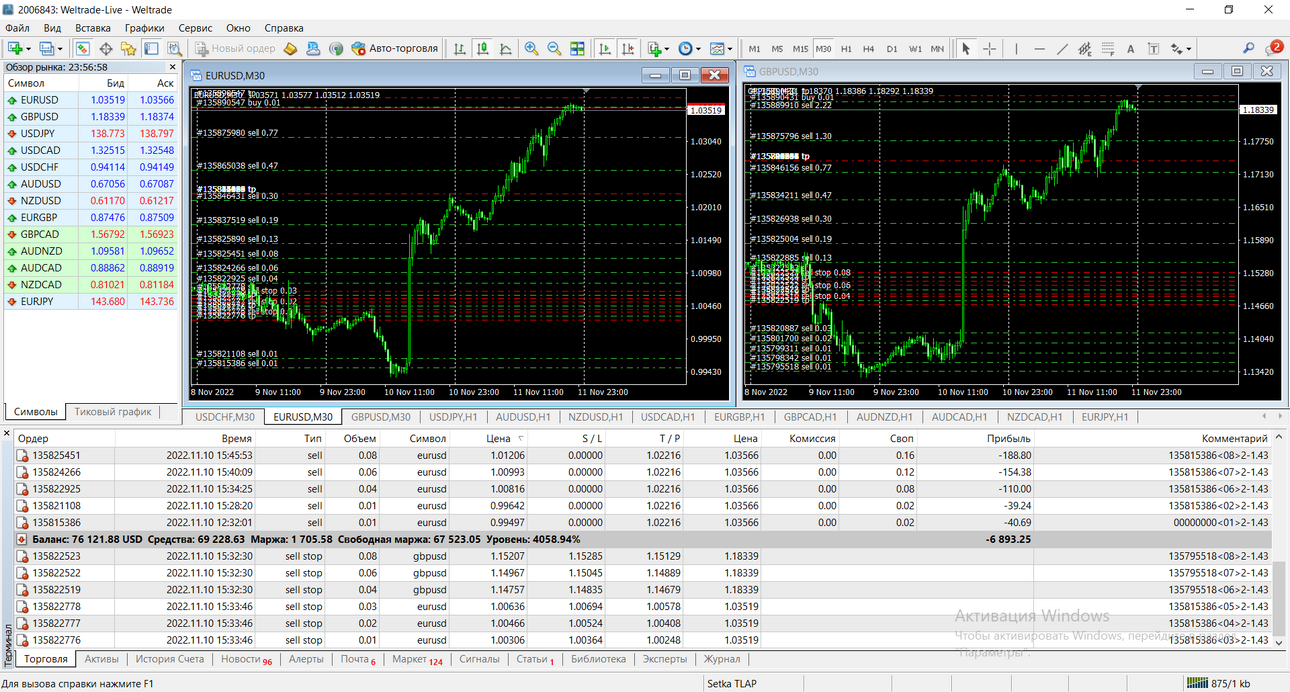This screenshot has height=692, width=1290.
Task: Select the Crosshair cursor tool
Action: click(x=989, y=48)
